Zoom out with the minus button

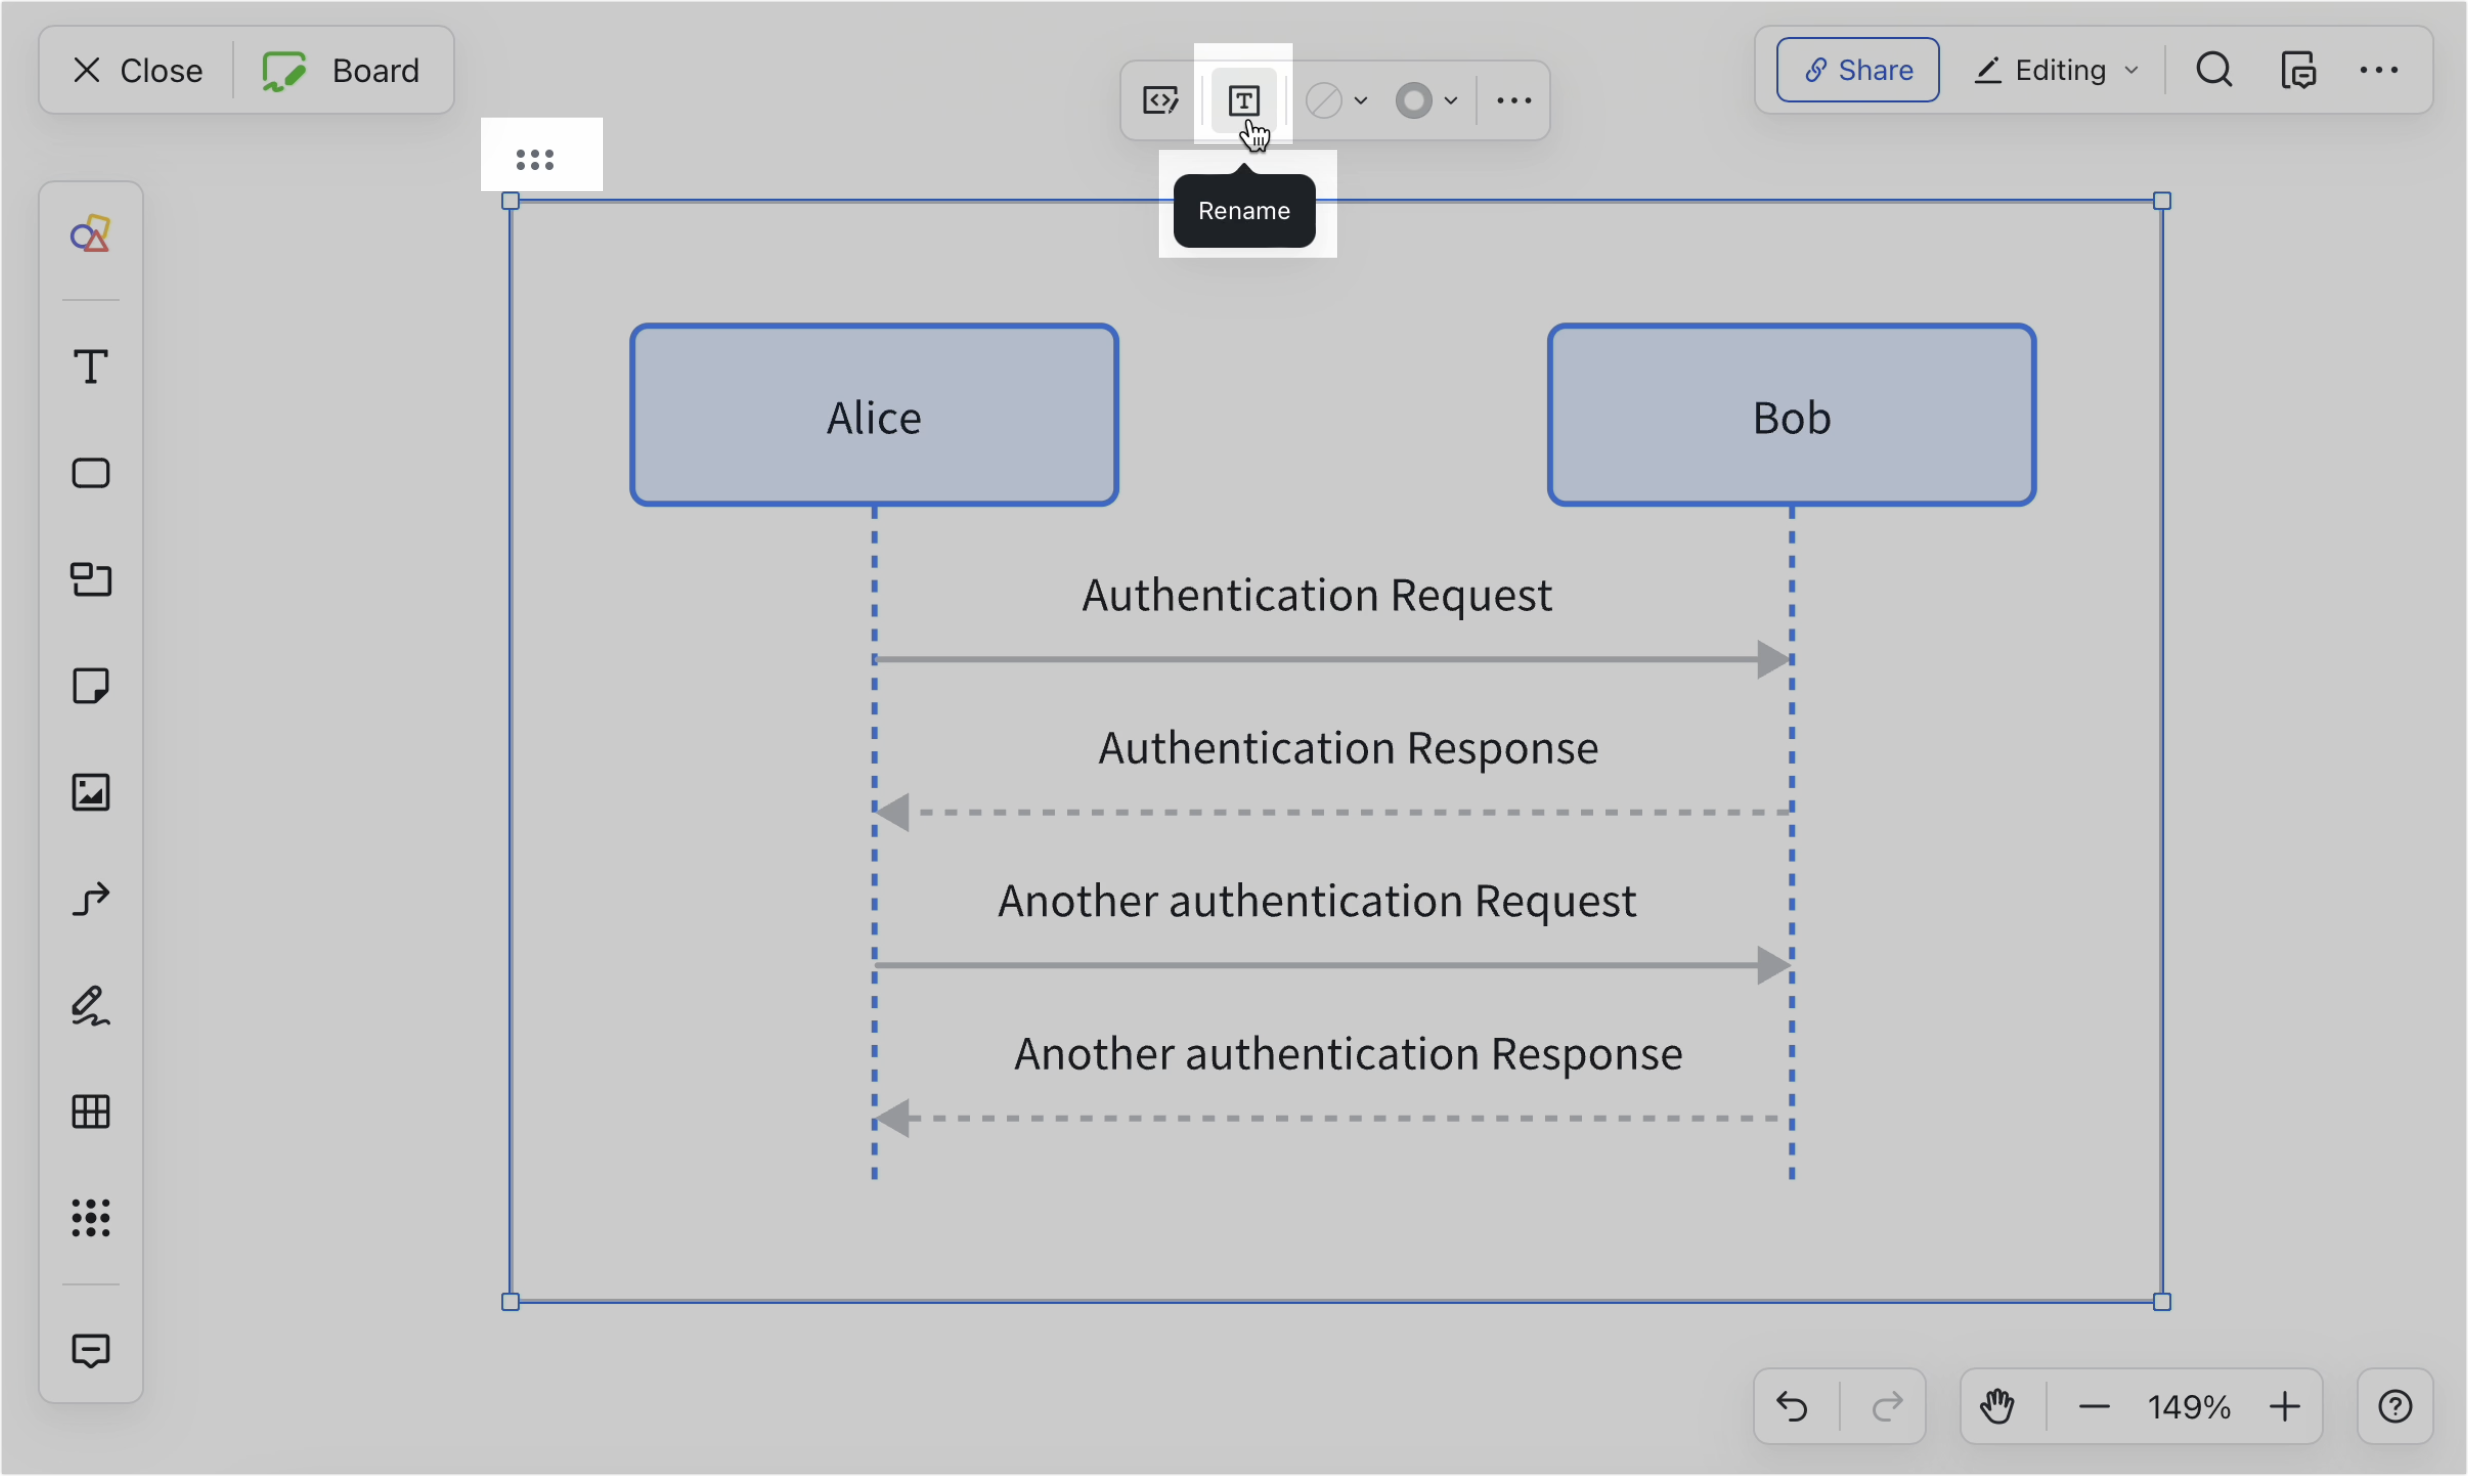point(2094,1407)
